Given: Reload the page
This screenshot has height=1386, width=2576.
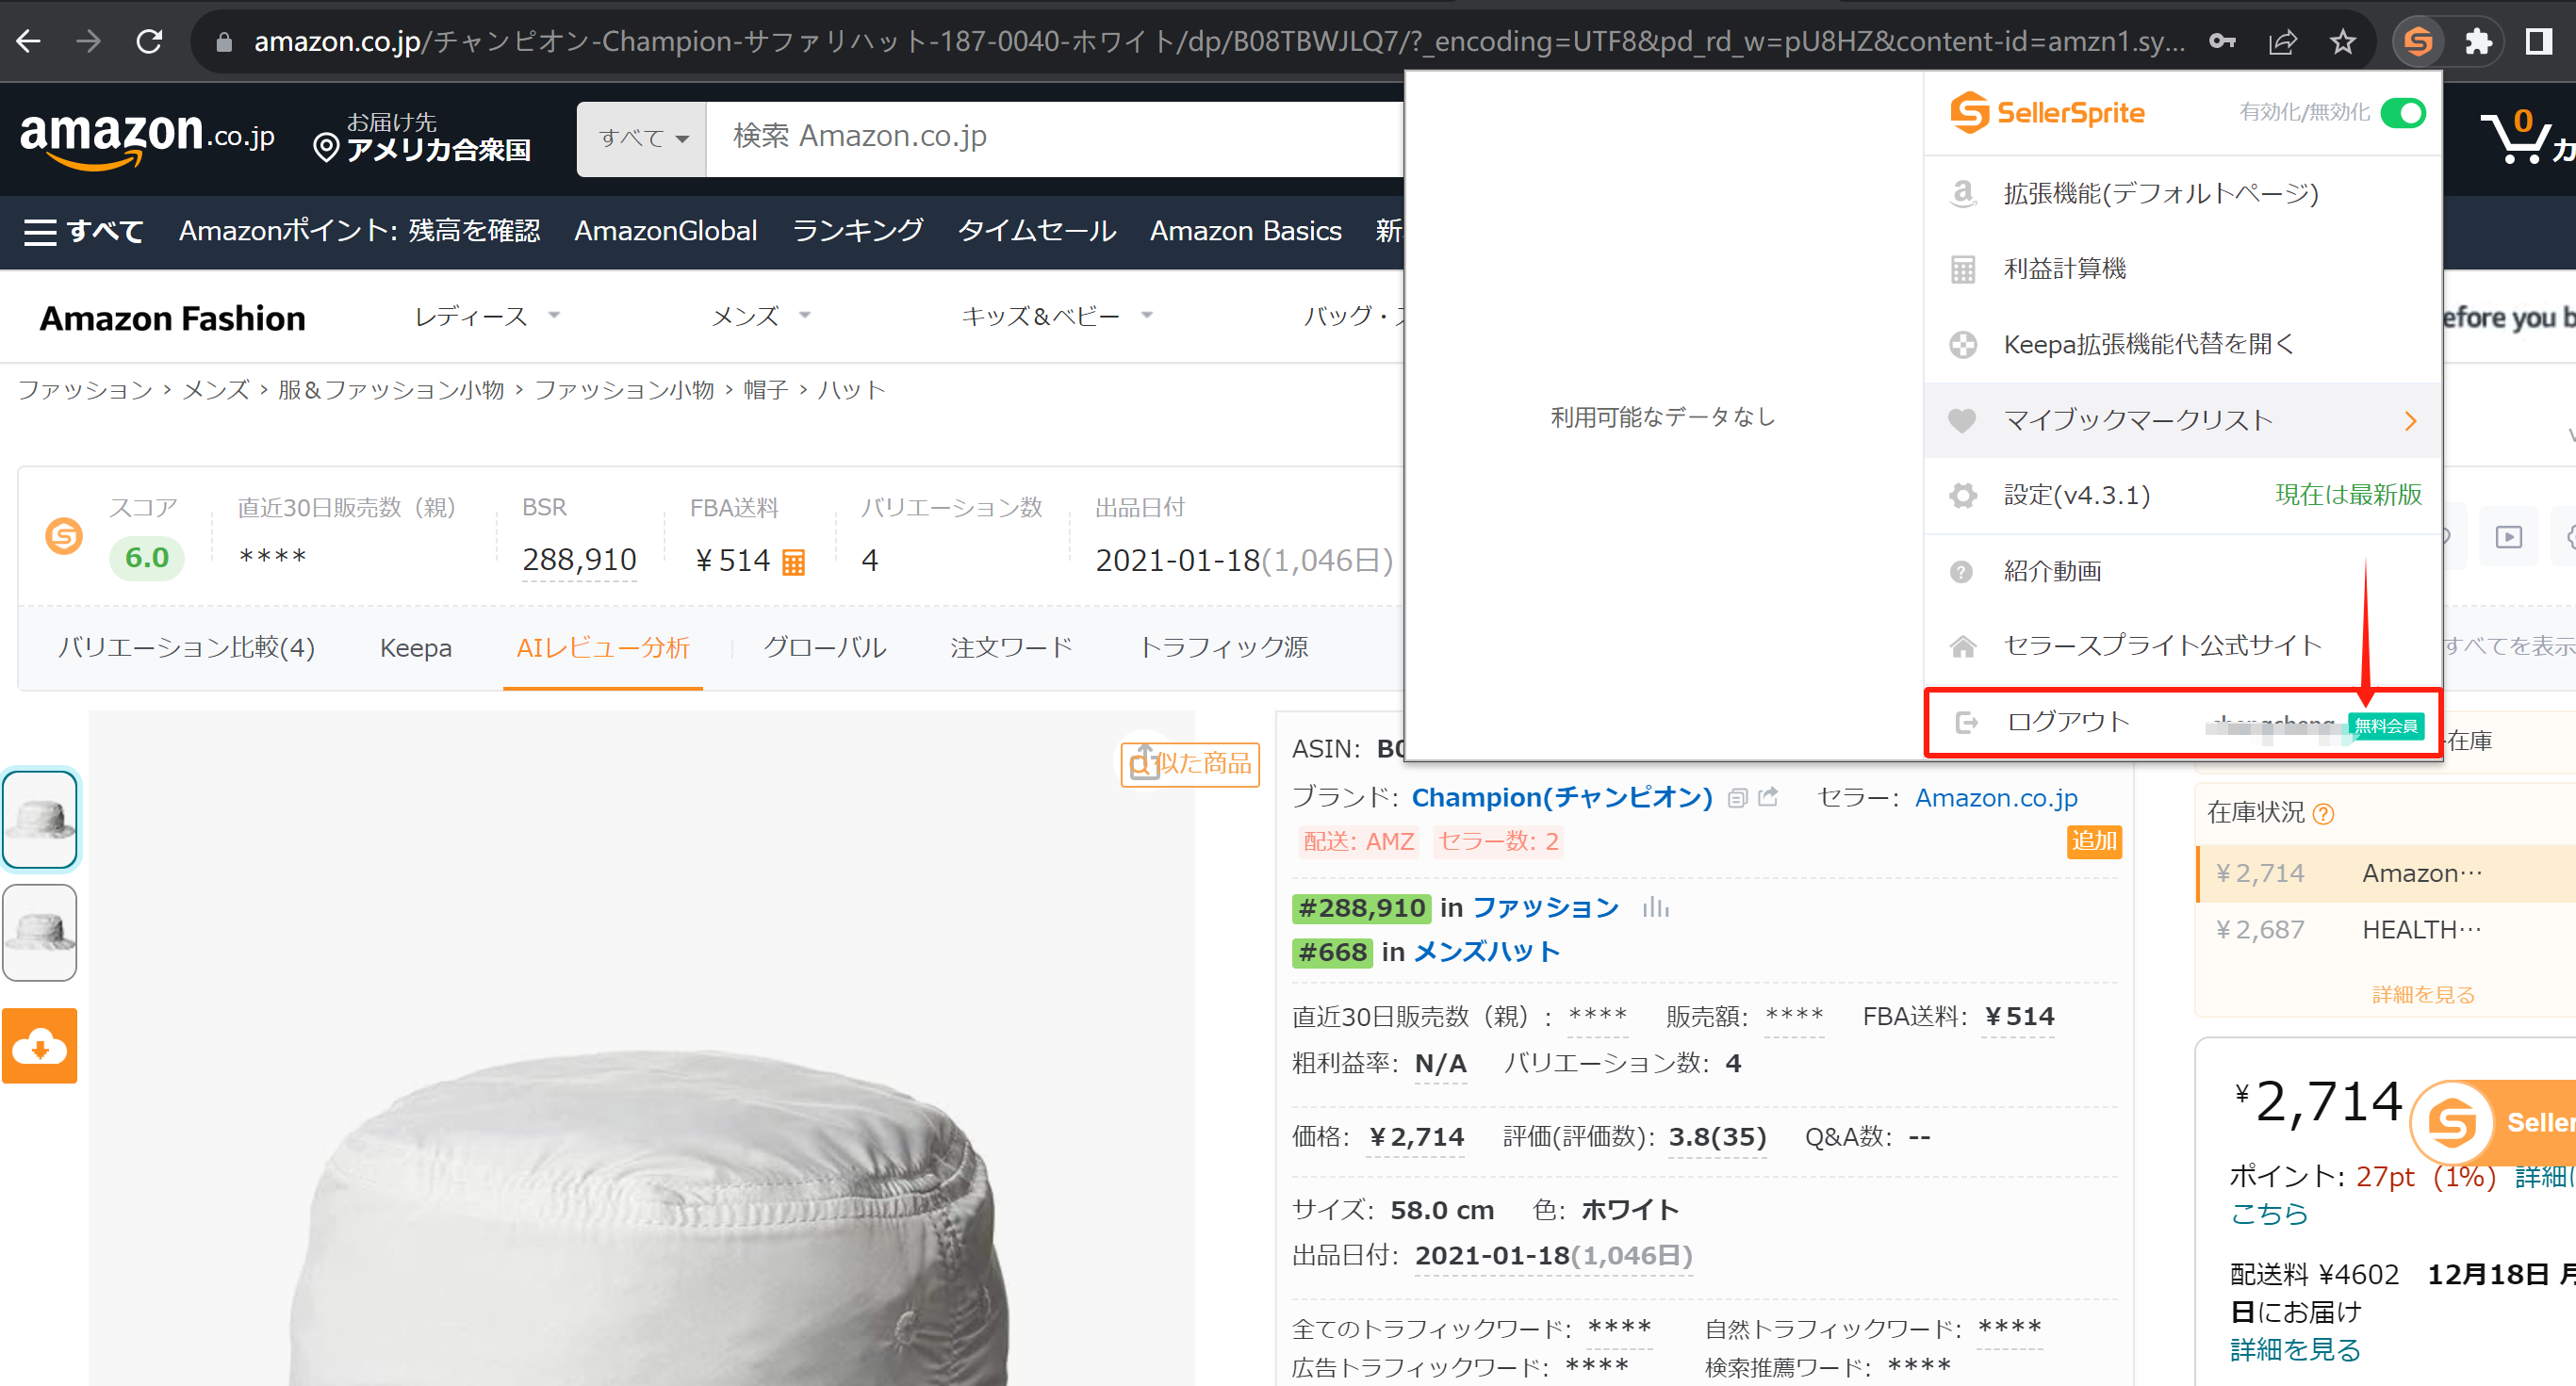Looking at the screenshot, I should coord(149,41).
